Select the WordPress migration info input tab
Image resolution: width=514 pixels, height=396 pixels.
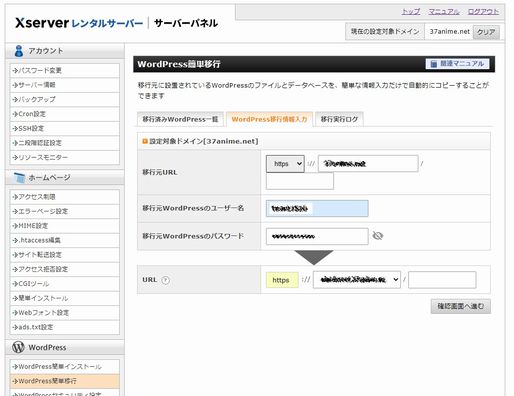269,119
